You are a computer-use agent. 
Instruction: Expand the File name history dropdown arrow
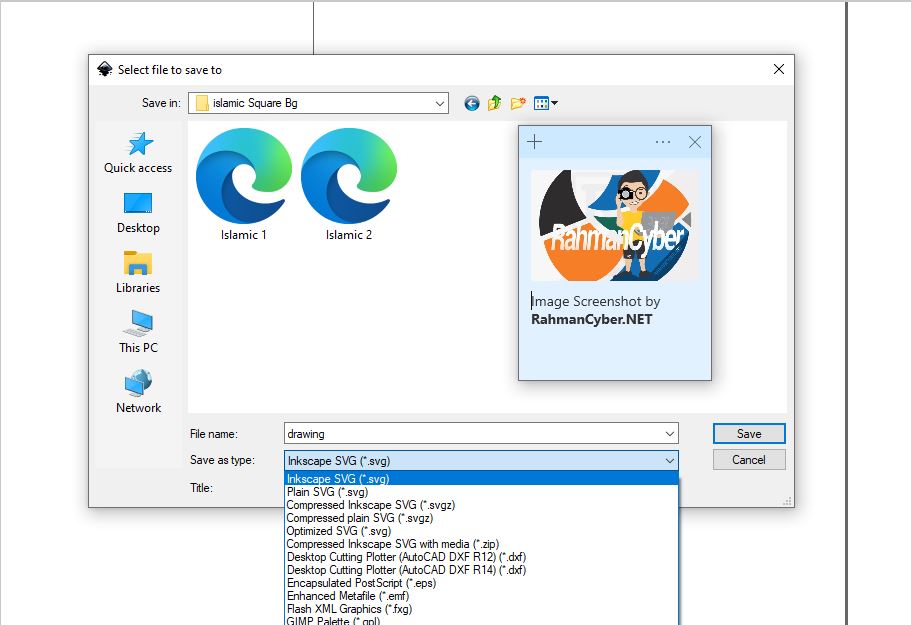click(x=670, y=434)
